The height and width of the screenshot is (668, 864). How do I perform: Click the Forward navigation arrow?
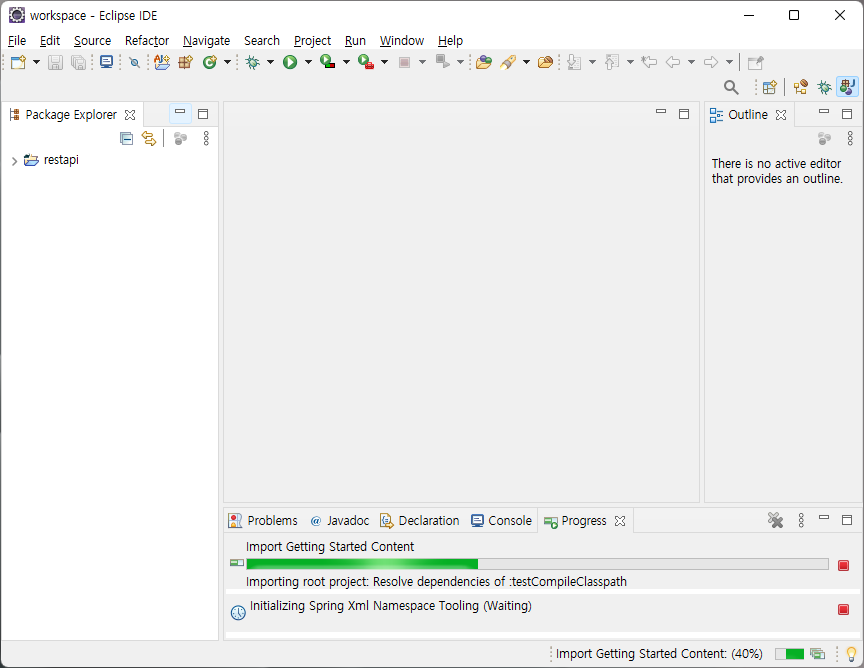pos(711,62)
